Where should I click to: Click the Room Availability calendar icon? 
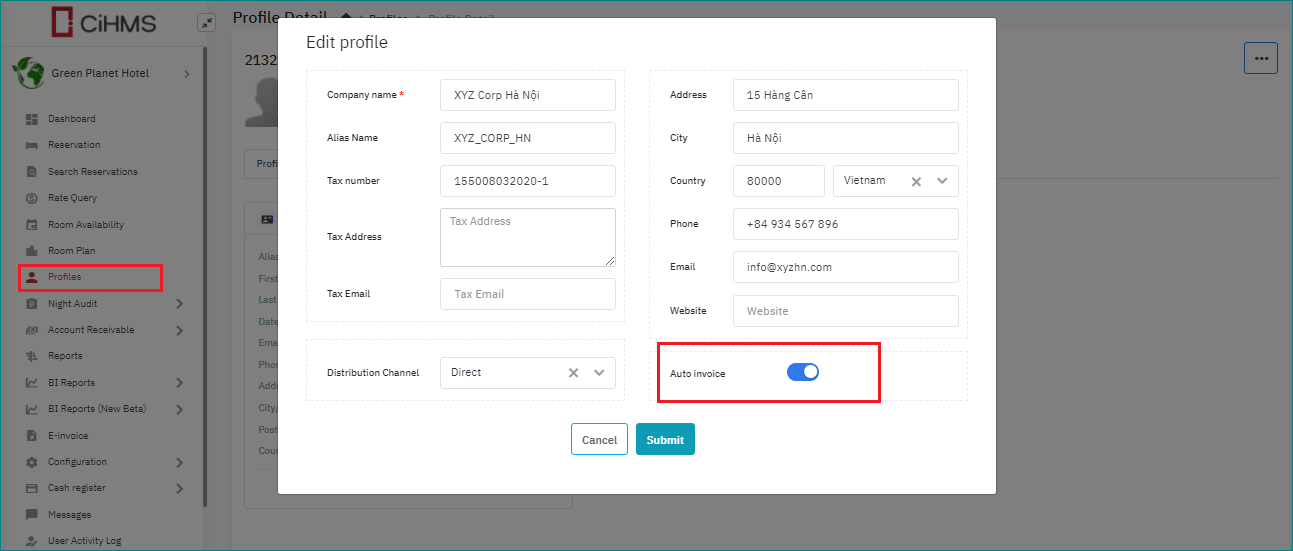pos(31,225)
